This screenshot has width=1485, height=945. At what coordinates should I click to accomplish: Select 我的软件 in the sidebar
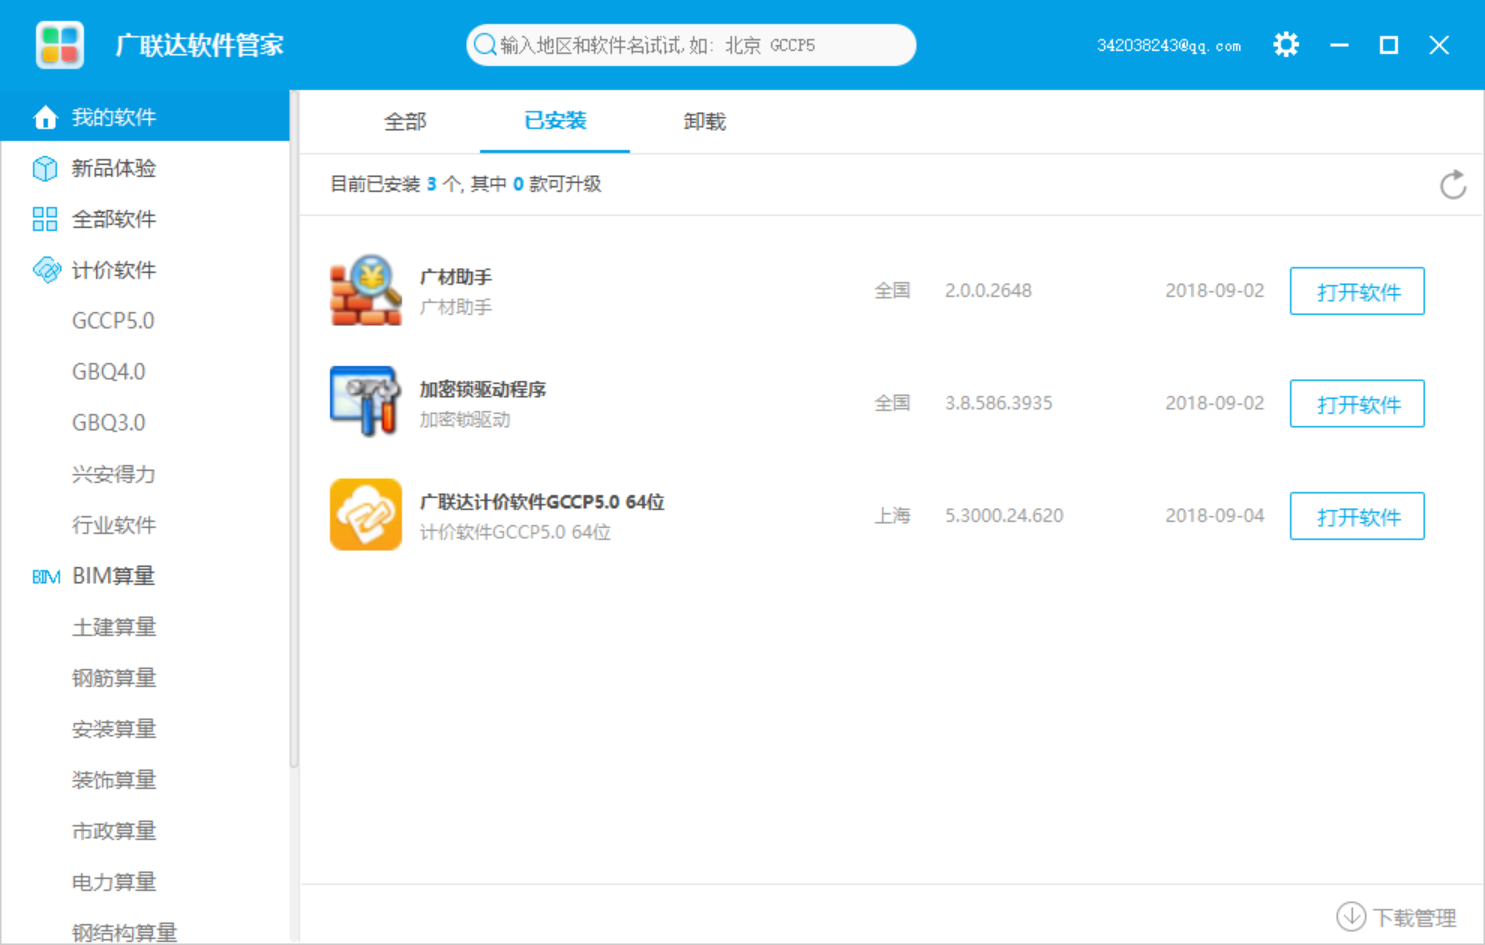145,117
